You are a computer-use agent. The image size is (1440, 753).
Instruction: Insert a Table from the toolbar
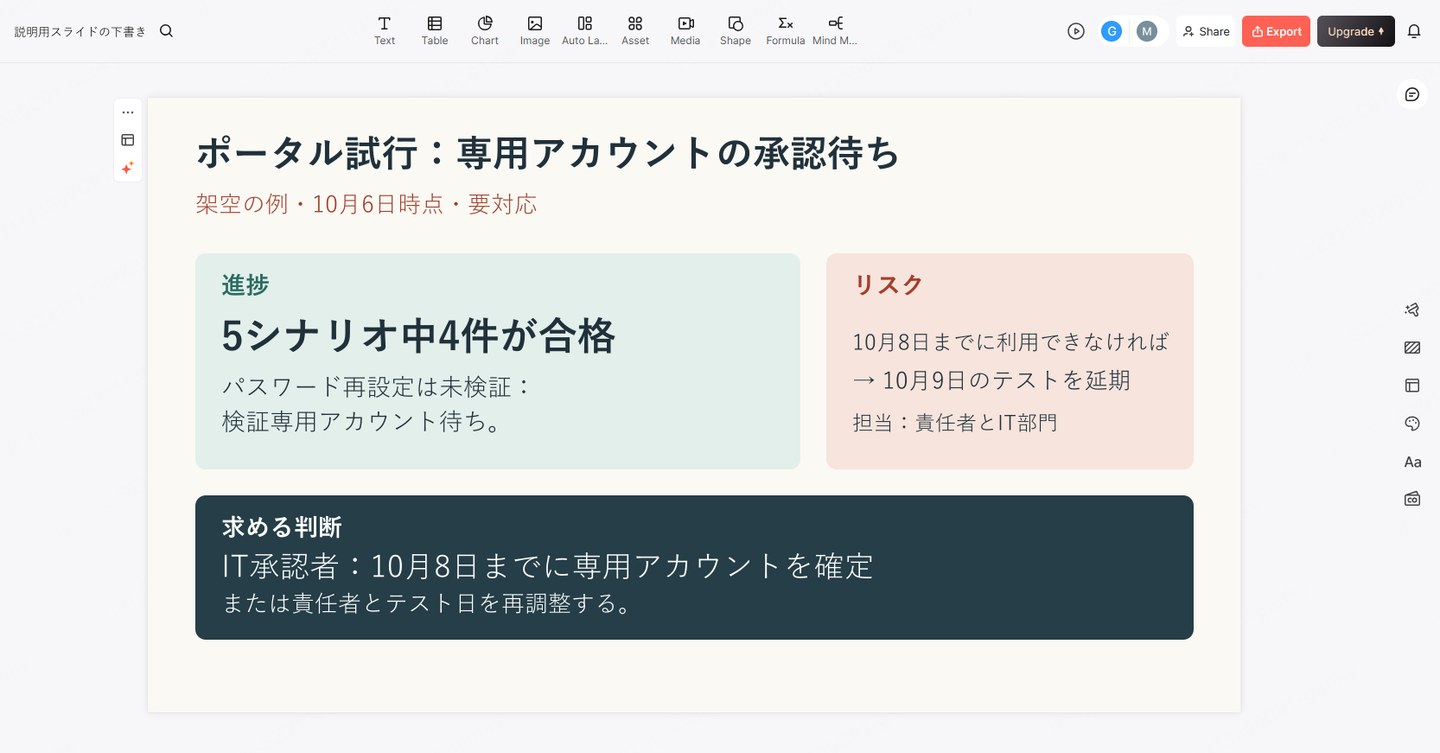click(434, 31)
